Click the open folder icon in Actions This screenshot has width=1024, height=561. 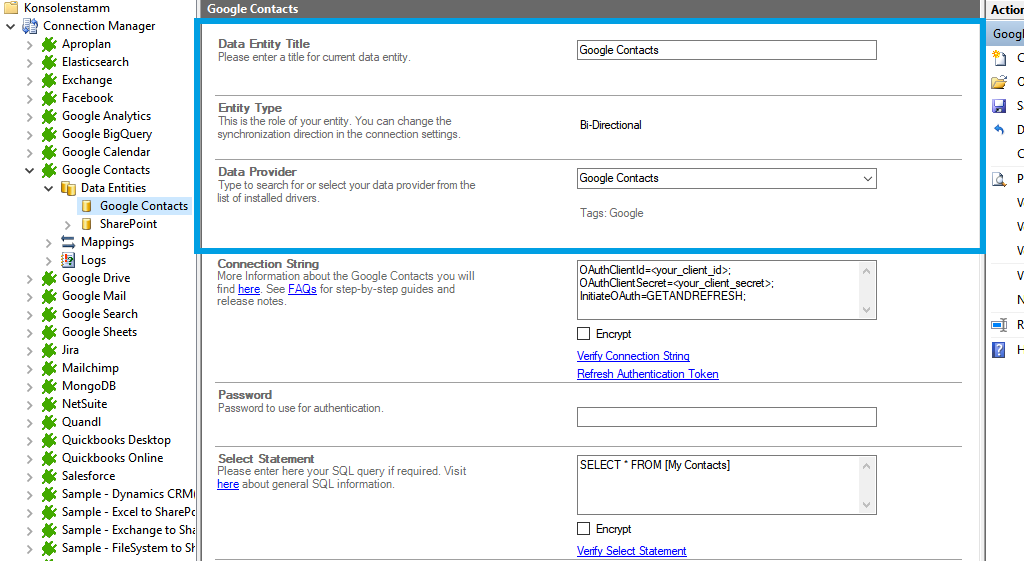pos(998,82)
